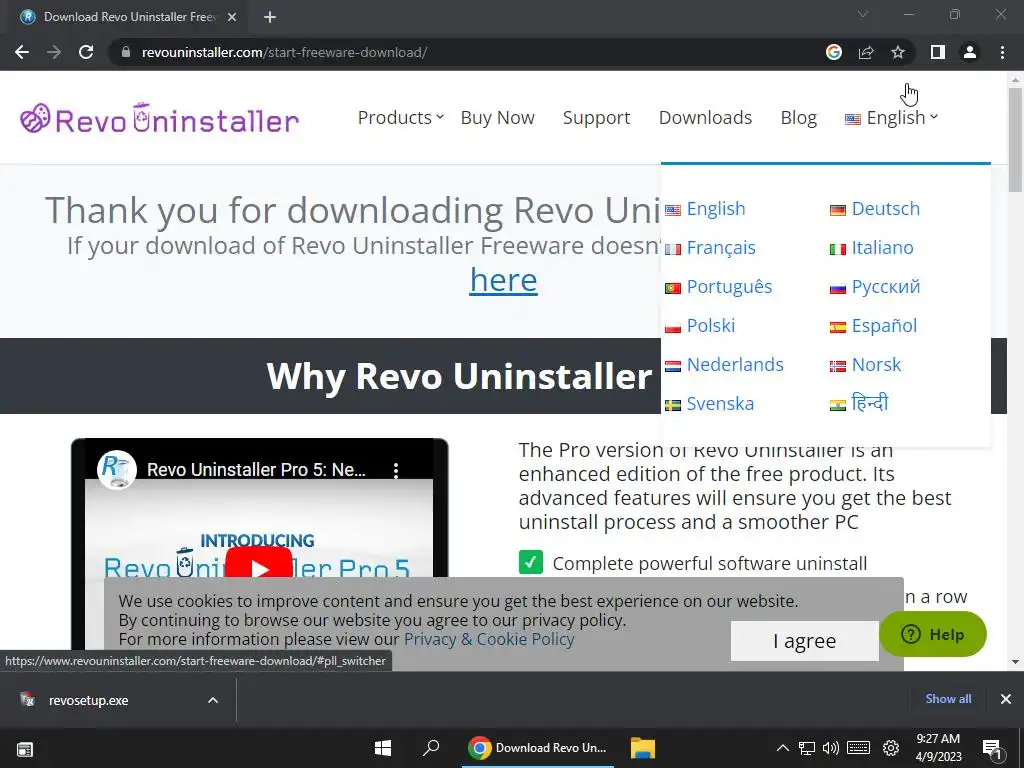The image size is (1024, 768).
Task: Open the Chrome side panel icon
Action: pos(938,52)
